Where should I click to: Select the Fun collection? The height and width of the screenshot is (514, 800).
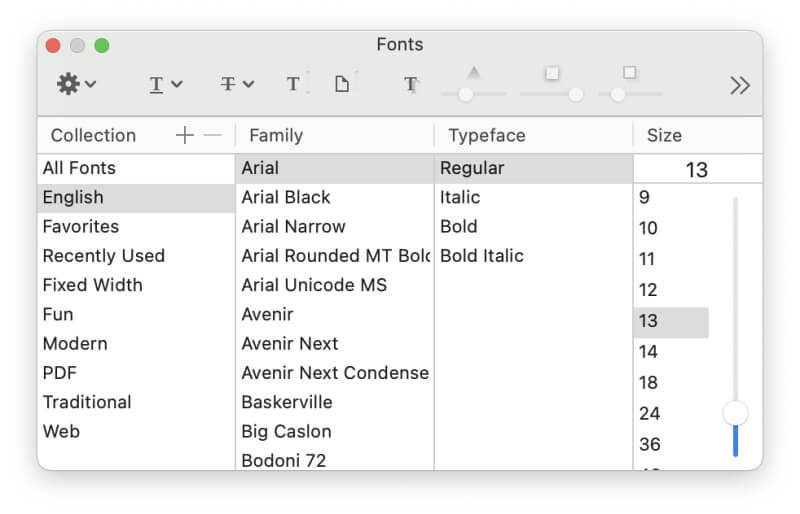pos(136,314)
